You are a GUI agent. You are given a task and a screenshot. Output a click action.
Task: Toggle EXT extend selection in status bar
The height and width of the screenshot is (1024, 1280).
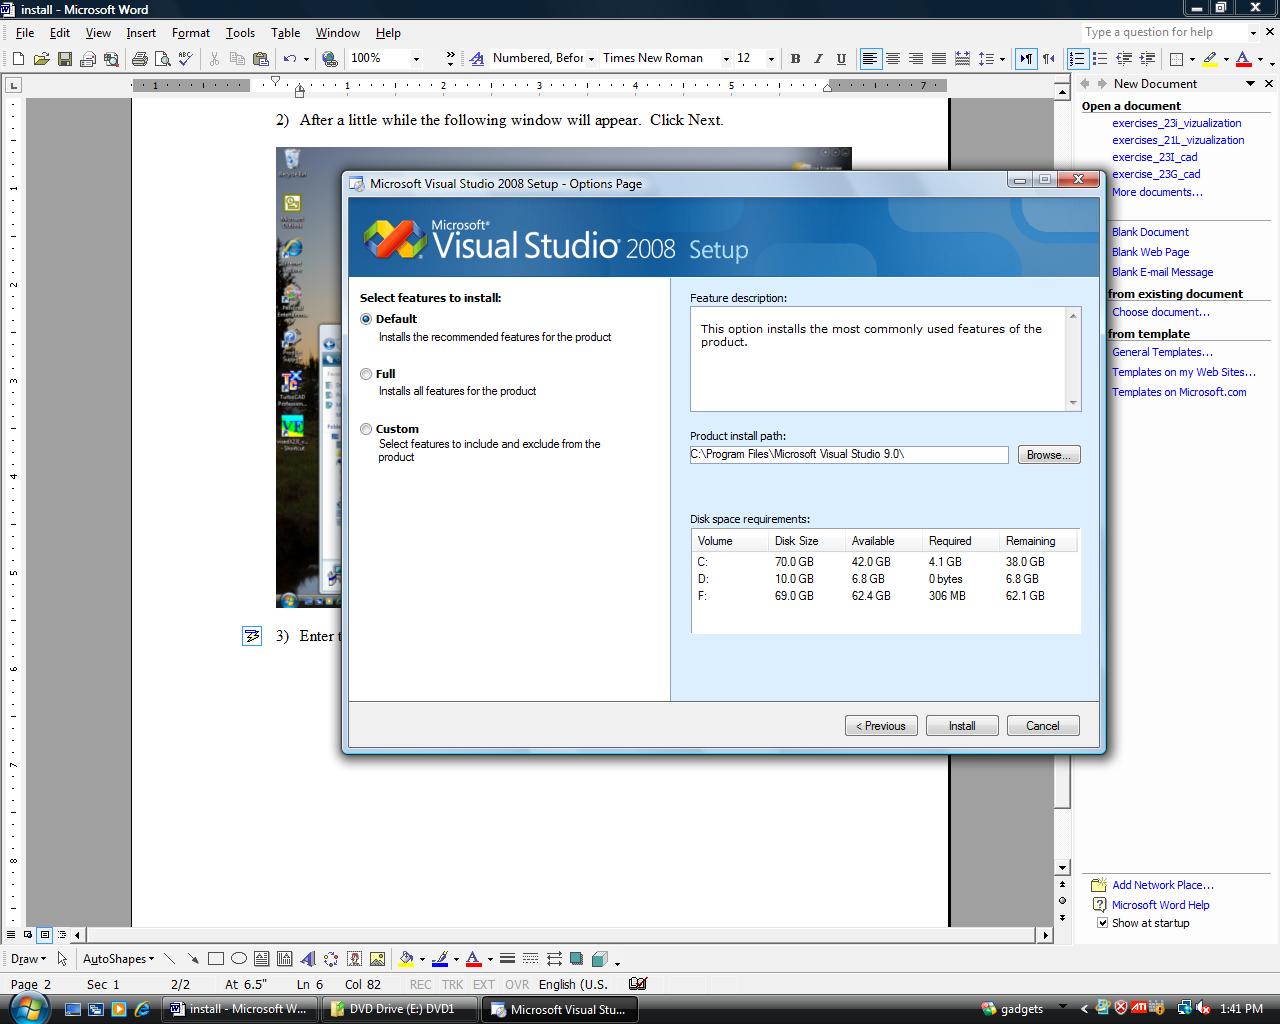(x=484, y=984)
